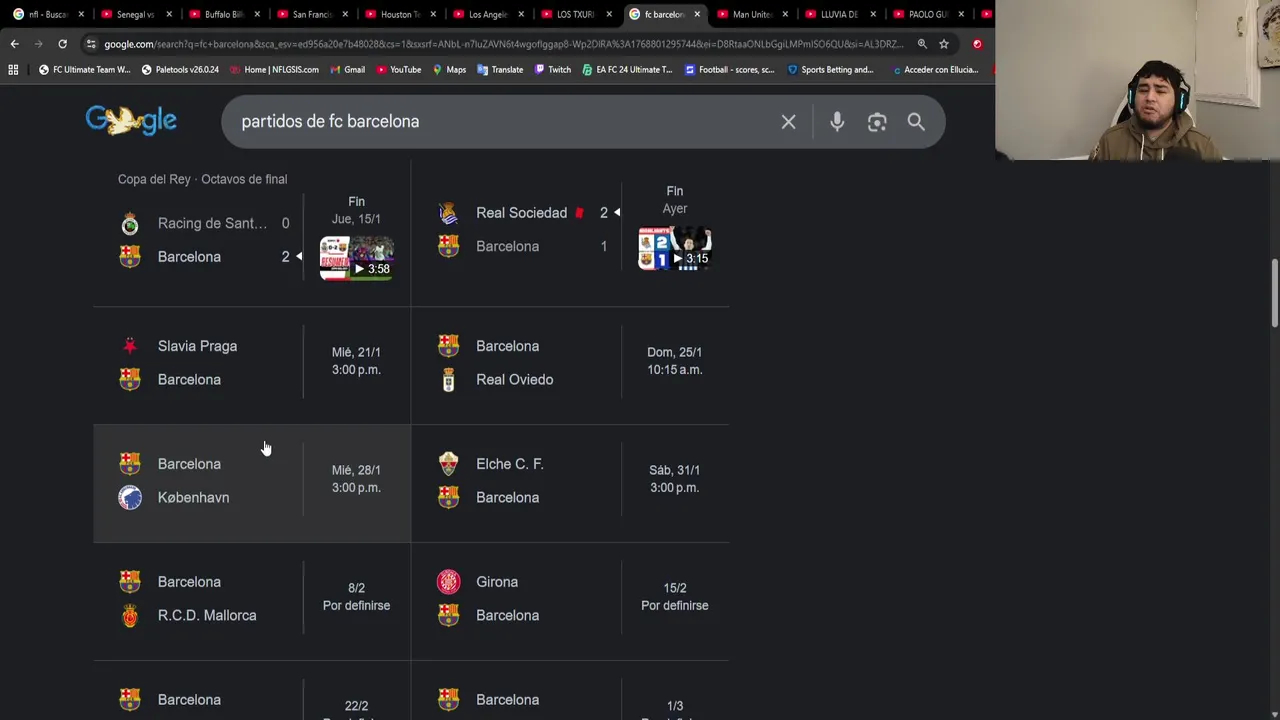
Task: Open the Football - scores bookmark
Action: pos(729,70)
